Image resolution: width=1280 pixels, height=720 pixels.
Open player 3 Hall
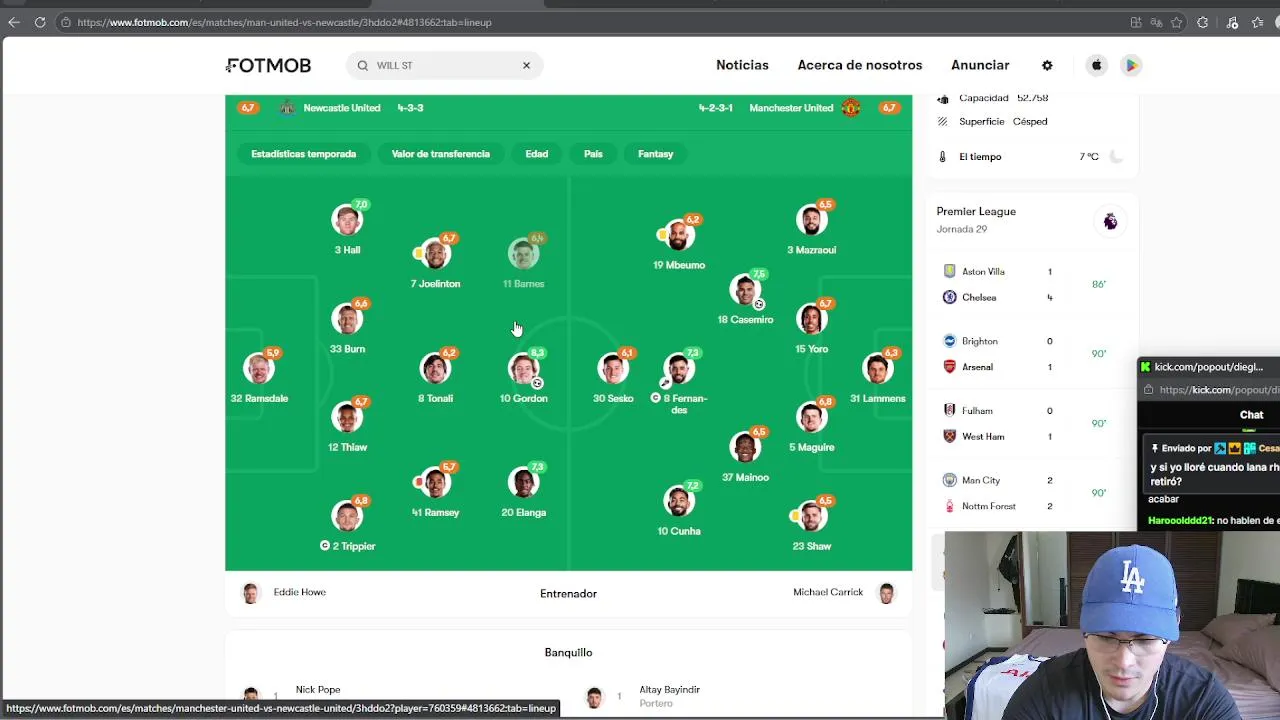coord(347,228)
